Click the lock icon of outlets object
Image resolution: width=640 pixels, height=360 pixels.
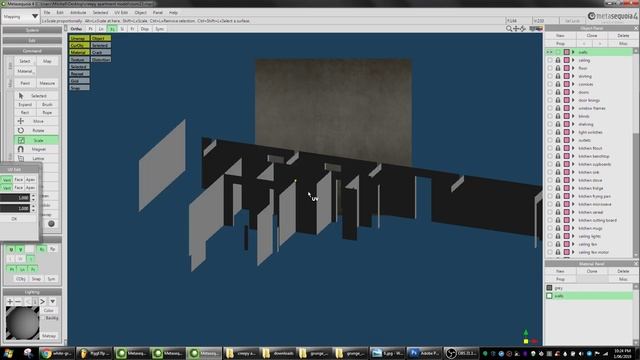pos(558,140)
